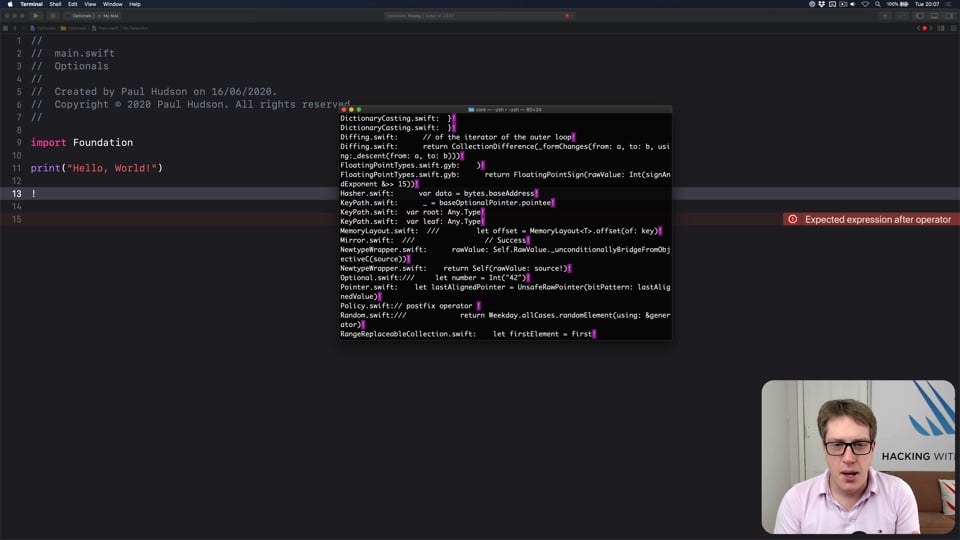Click line number 13 in the gutter
The image size is (960, 540).
(x=16, y=193)
